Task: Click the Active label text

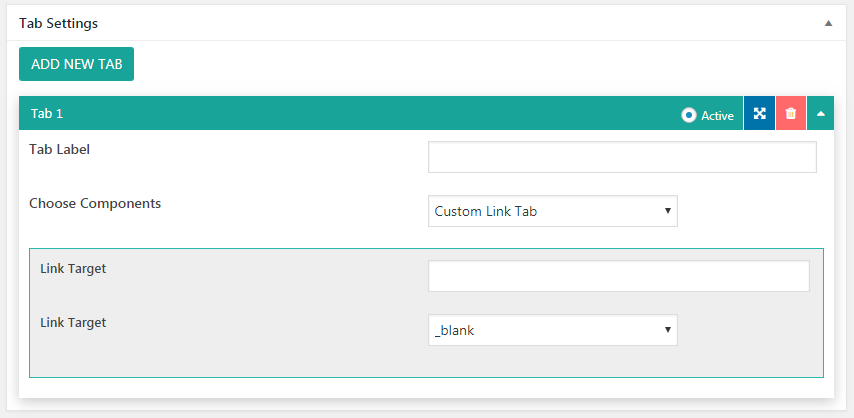Action: point(717,115)
